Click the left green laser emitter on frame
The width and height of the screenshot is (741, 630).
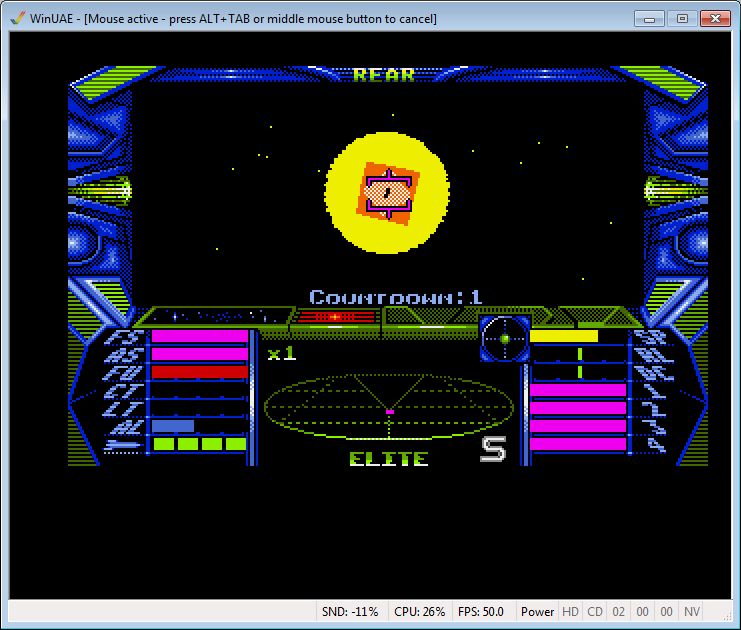(x=101, y=191)
